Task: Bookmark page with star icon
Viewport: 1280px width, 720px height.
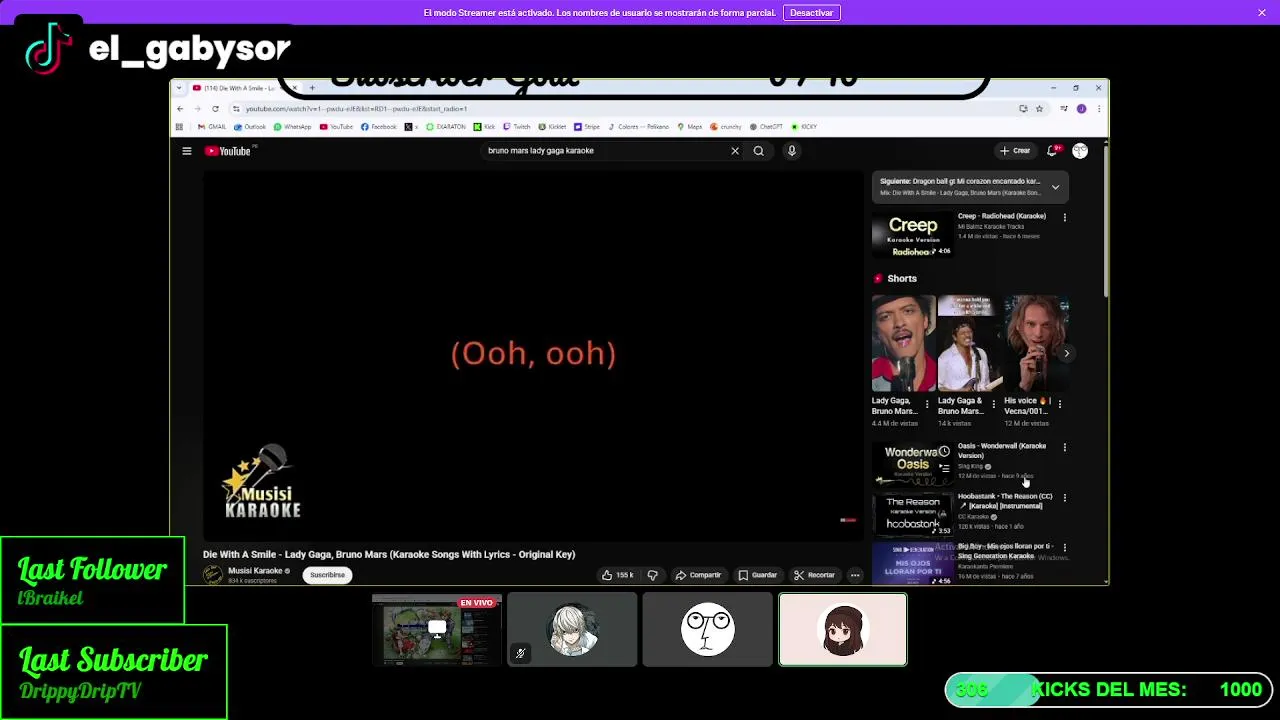Action: tap(1039, 108)
